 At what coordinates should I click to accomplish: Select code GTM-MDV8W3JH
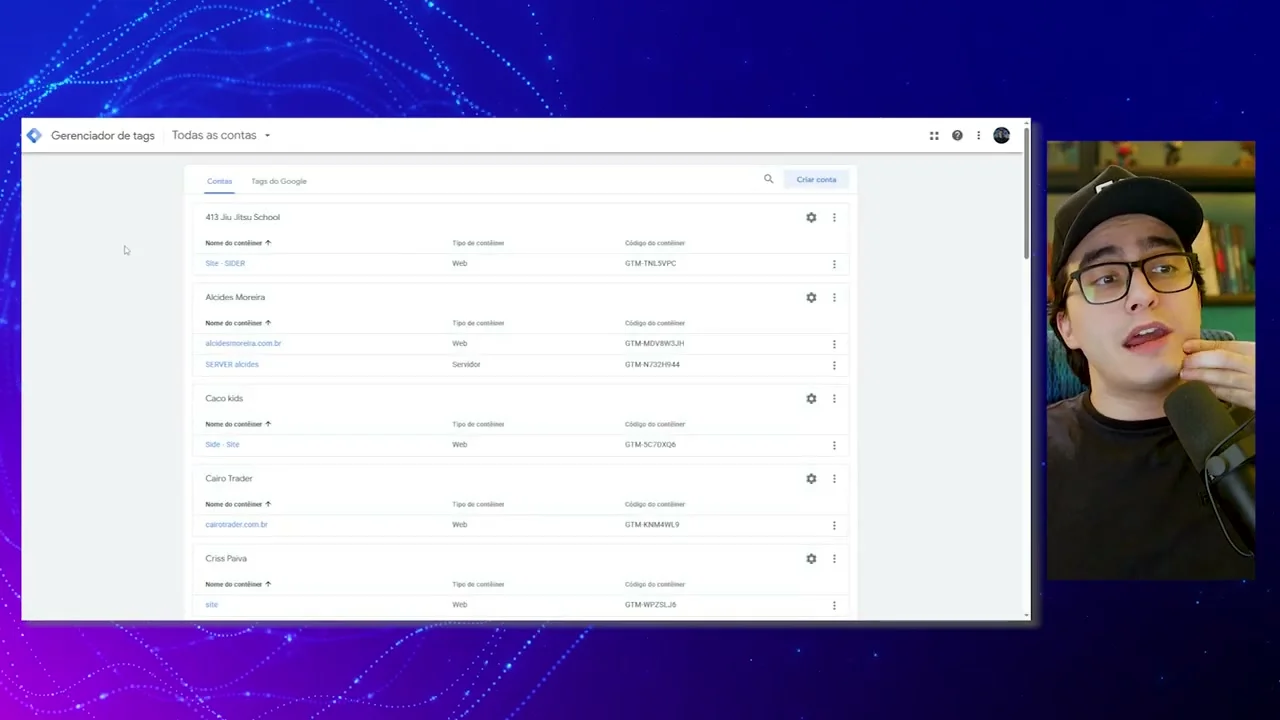pos(654,343)
